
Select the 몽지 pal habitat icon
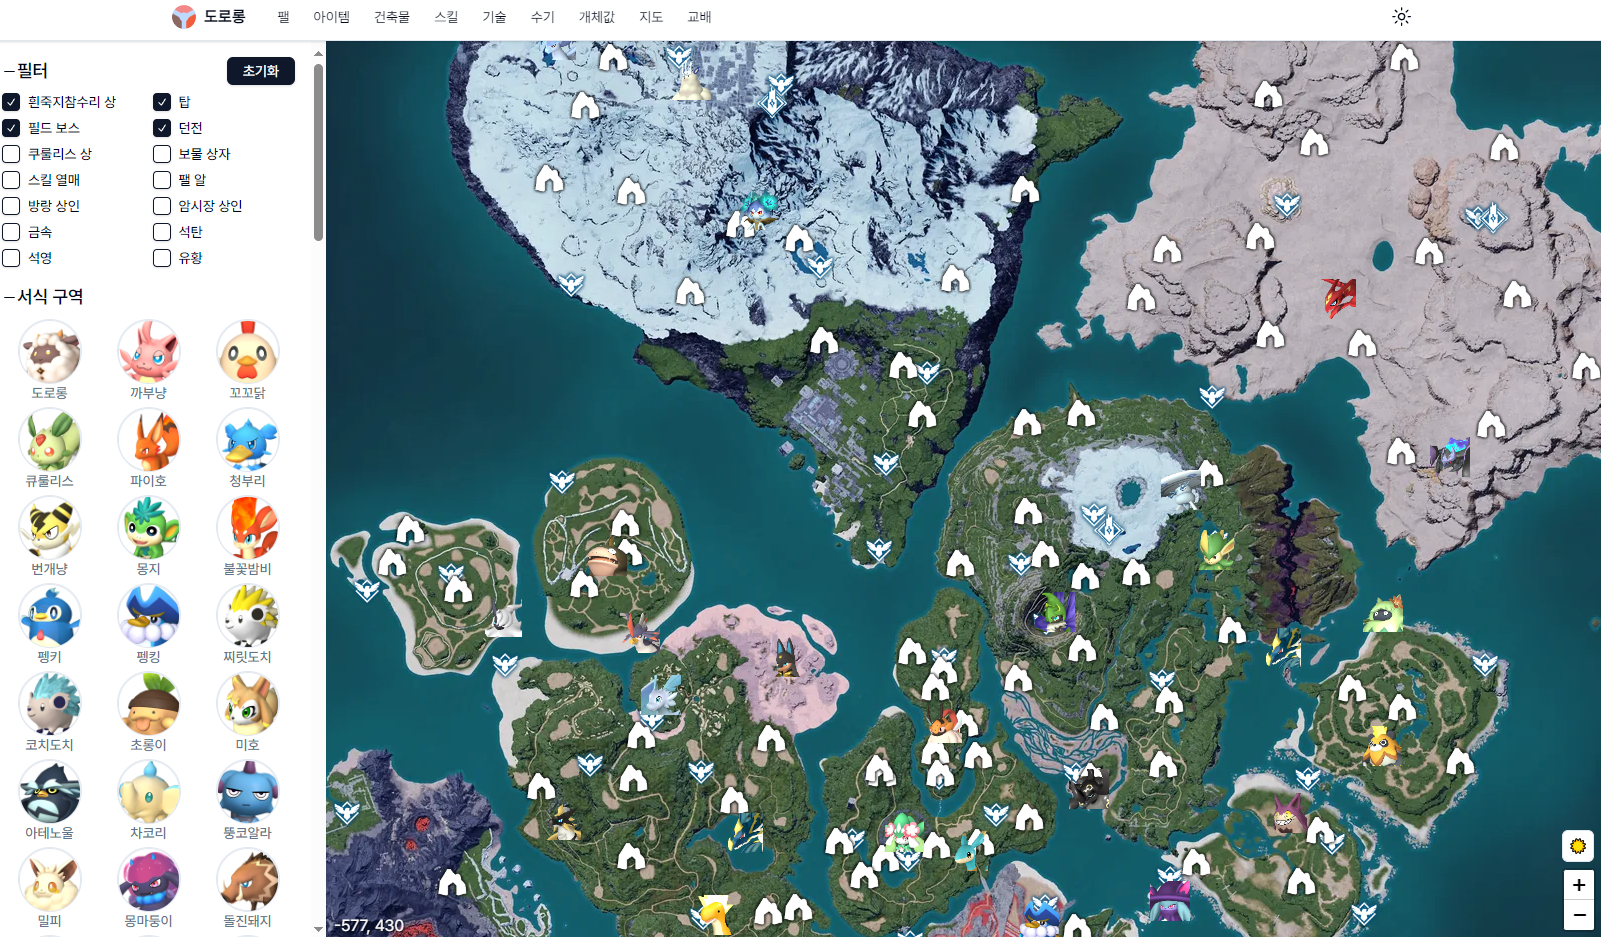point(148,528)
